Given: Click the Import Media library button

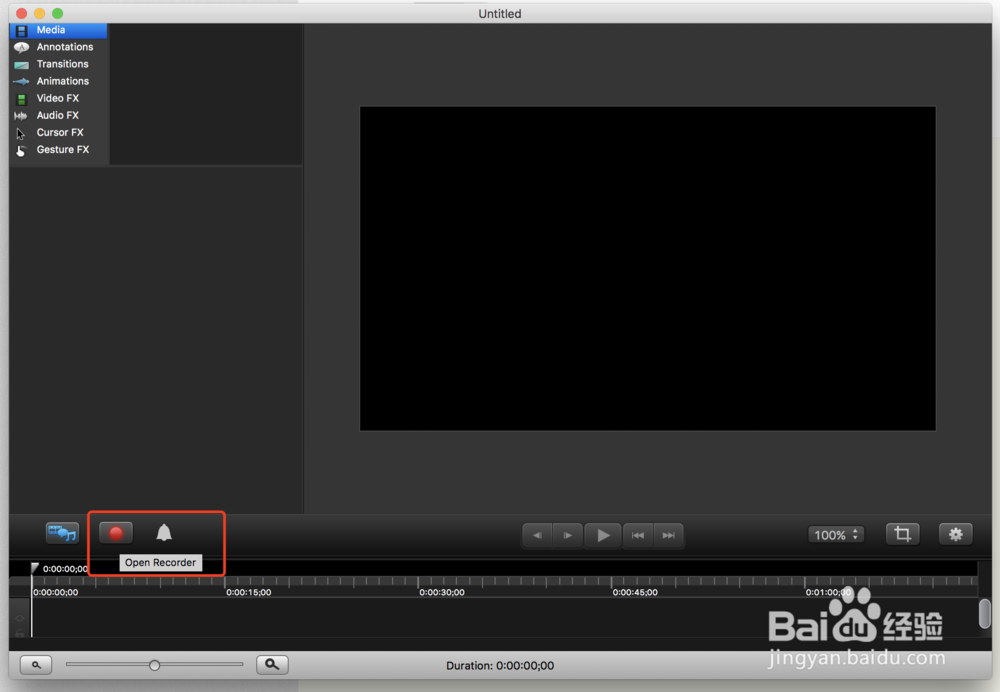Looking at the screenshot, I should point(62,533).
